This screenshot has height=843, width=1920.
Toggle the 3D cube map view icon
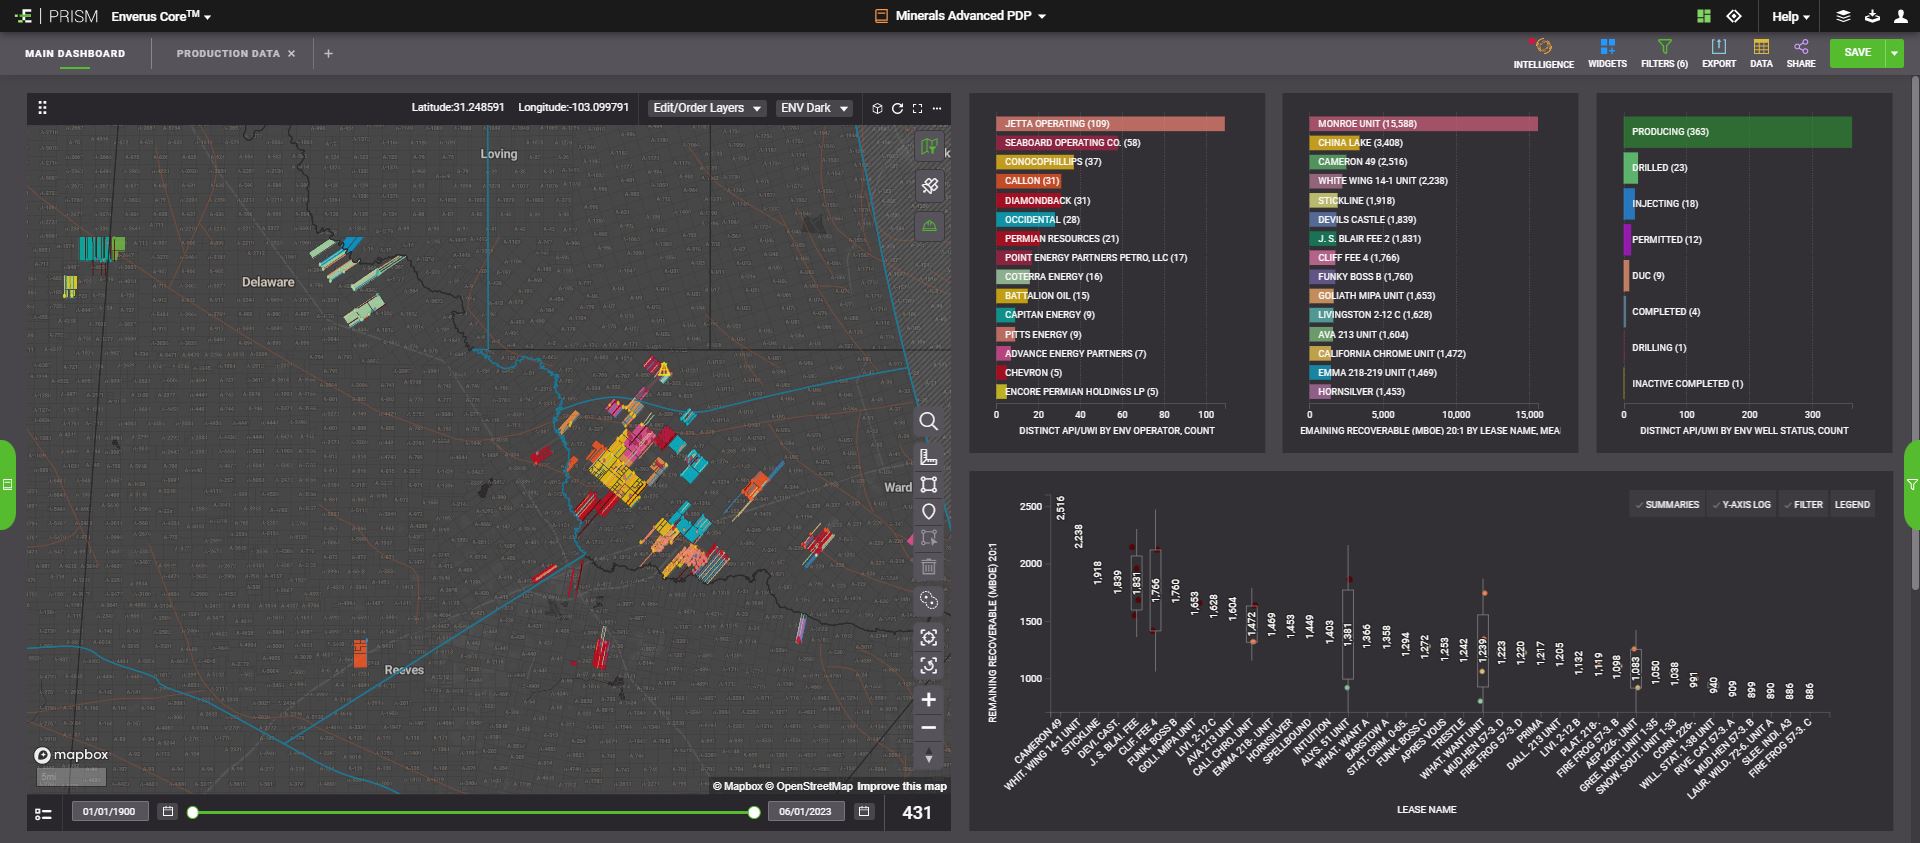(x=877, y=108)
